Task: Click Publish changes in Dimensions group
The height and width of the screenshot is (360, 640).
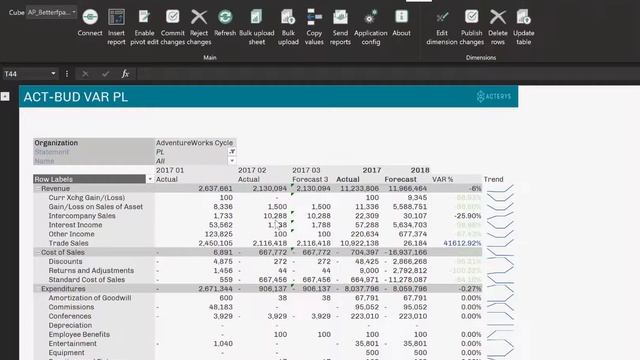Action: click(471, 17)
